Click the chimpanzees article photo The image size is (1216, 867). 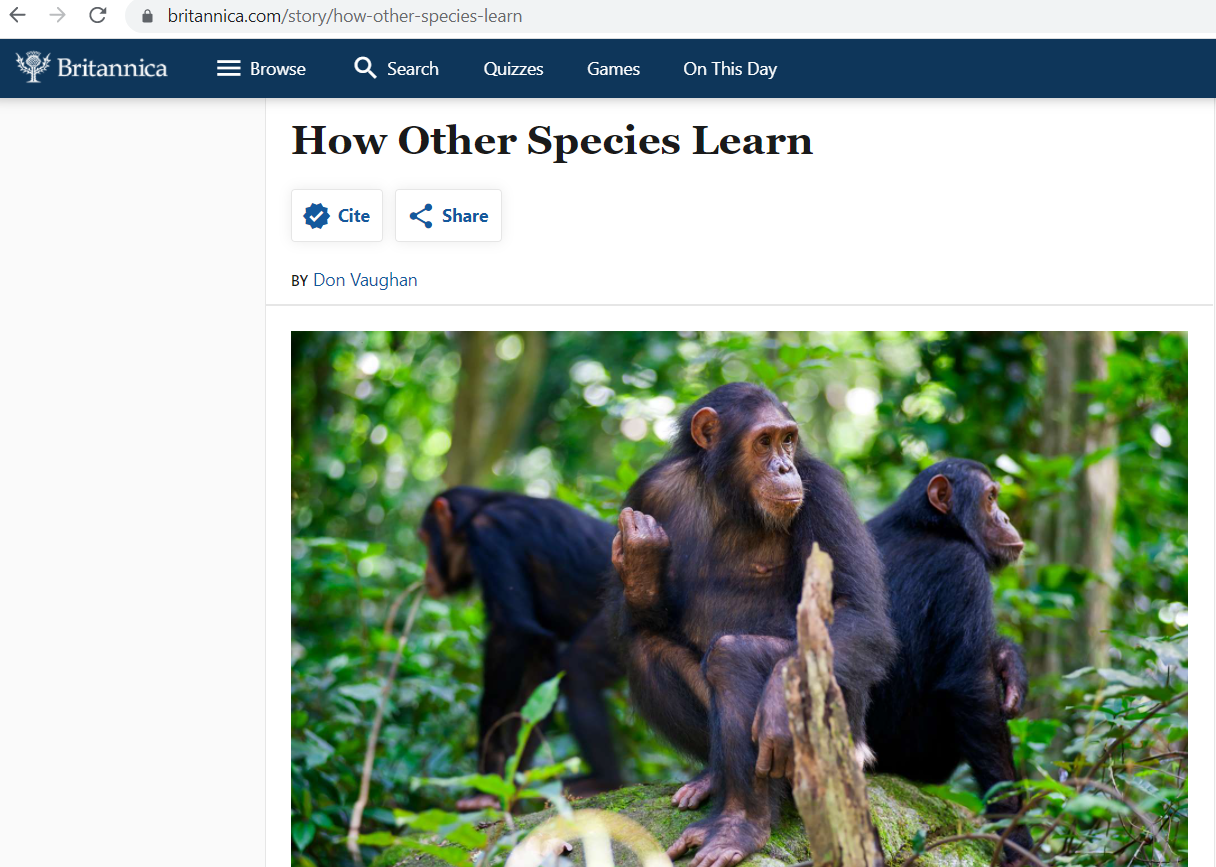(739, 598)
